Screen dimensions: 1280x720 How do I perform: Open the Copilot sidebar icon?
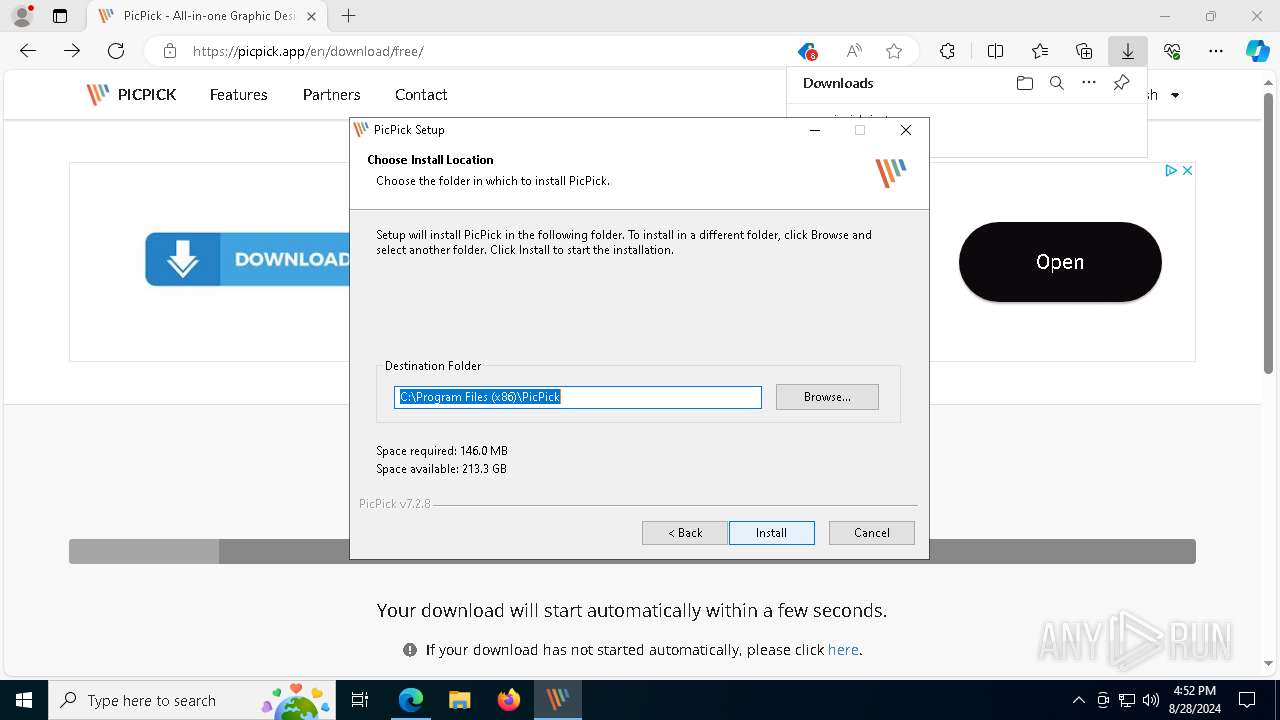point(1258,51)
